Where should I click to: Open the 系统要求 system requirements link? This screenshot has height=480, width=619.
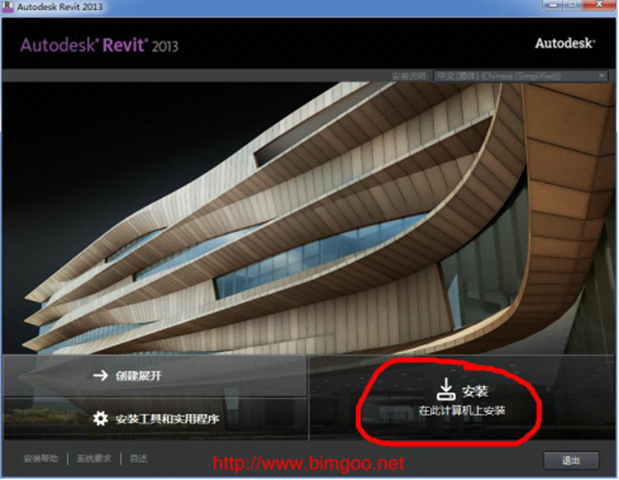(x=94, y=459)
